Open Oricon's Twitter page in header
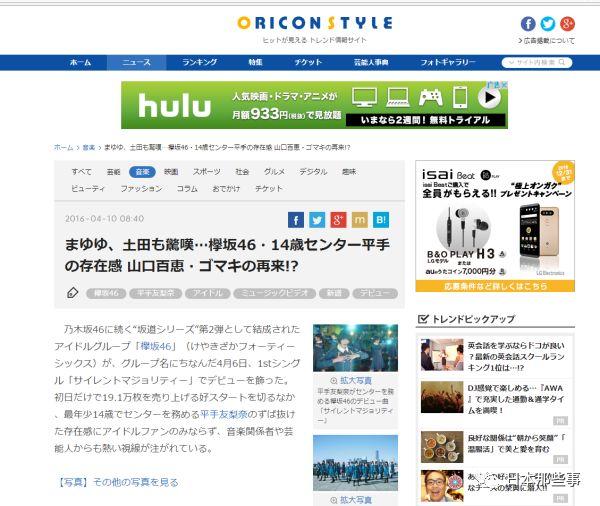 pos(547,24)
